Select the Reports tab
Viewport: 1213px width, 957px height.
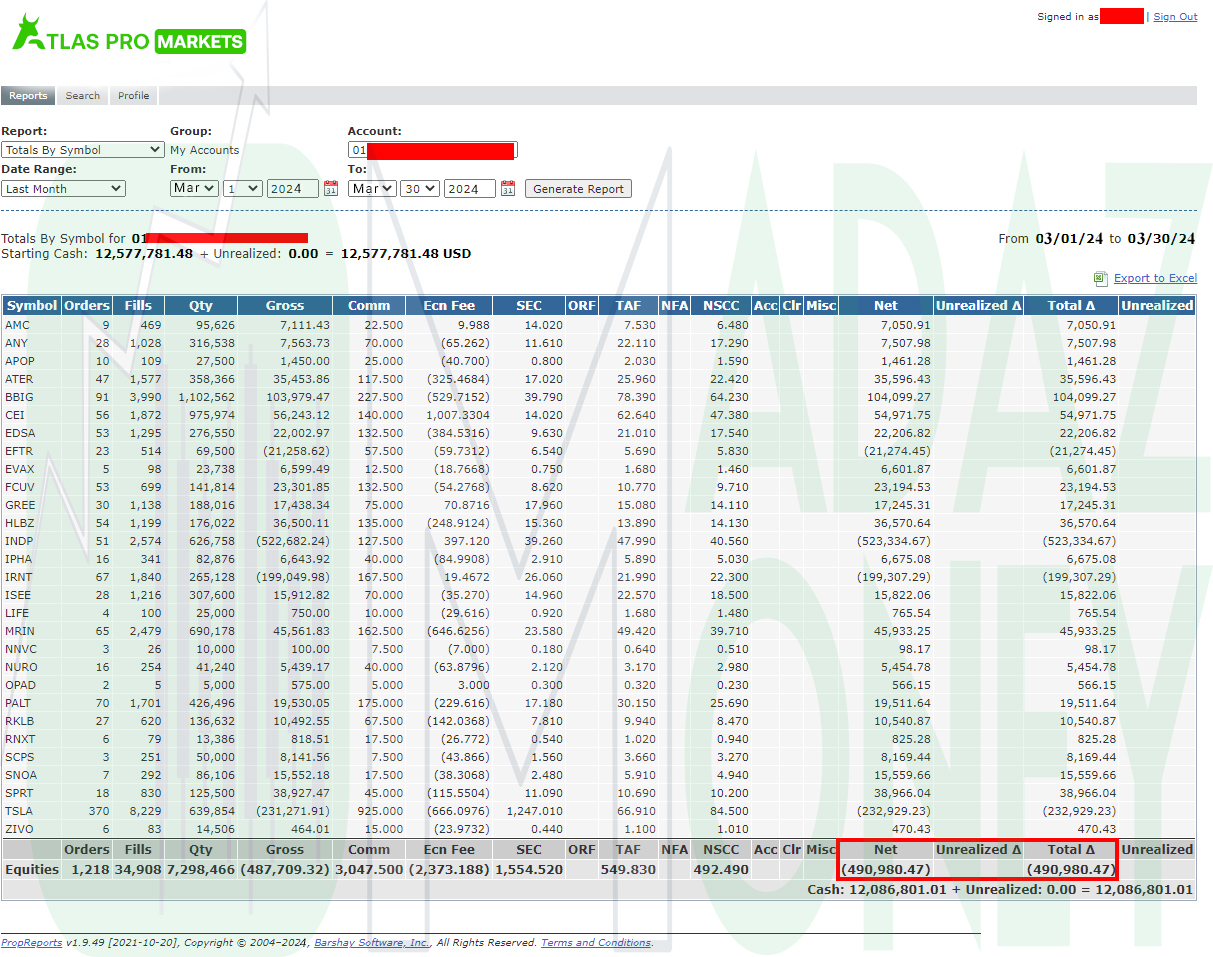pos(28,96)
